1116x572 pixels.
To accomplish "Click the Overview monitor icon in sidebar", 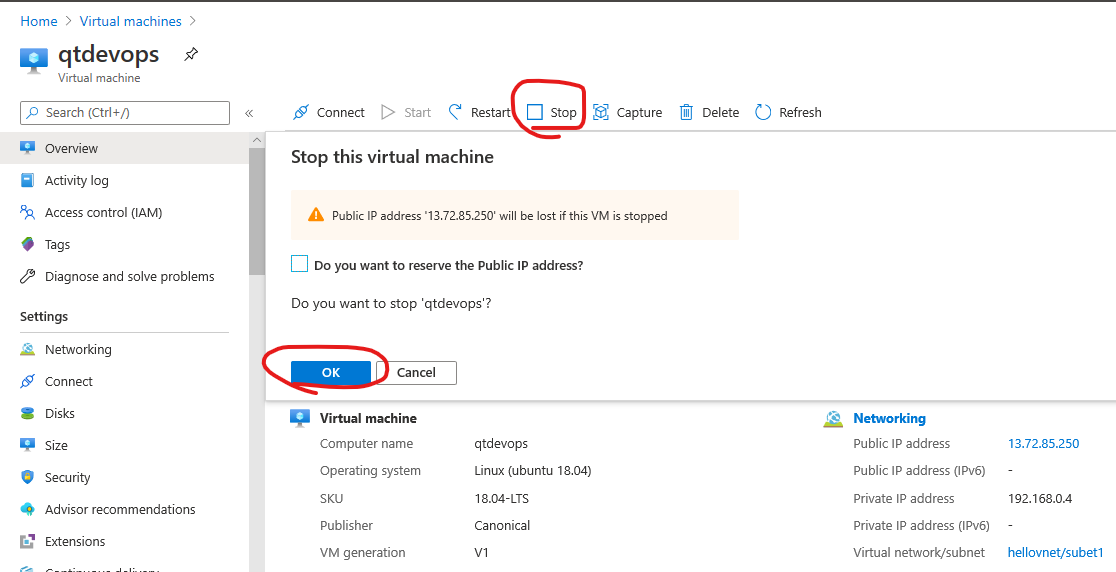I will point(28,148).
